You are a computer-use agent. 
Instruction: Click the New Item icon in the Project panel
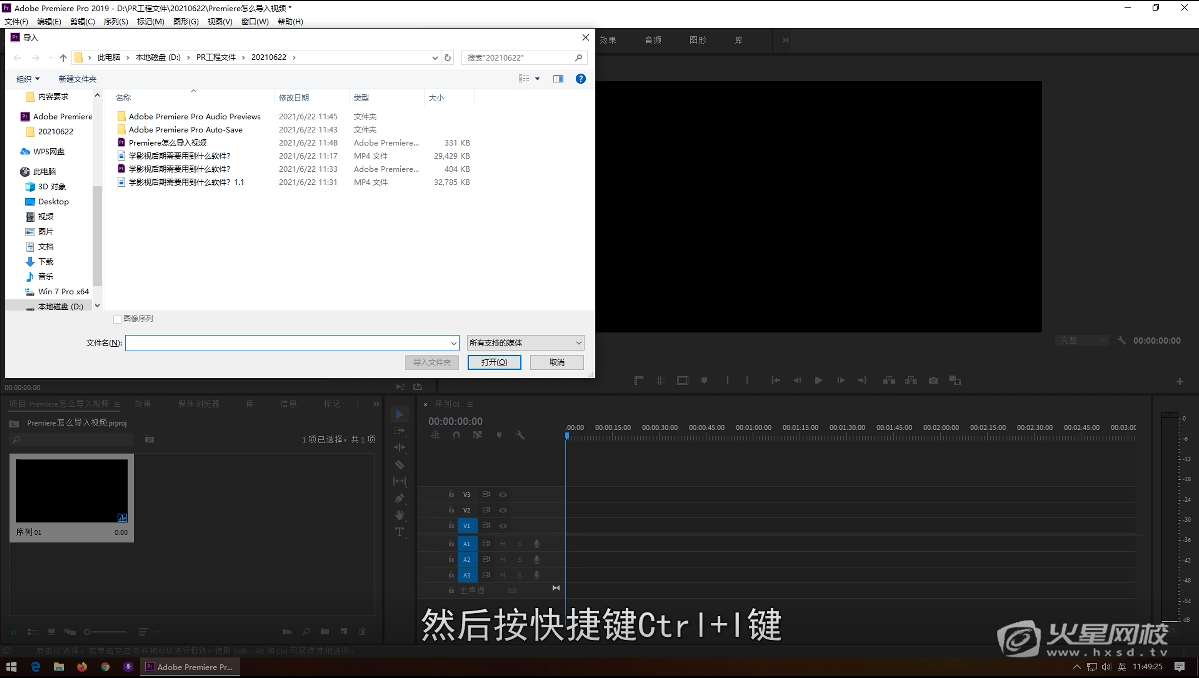coord(343,632)
